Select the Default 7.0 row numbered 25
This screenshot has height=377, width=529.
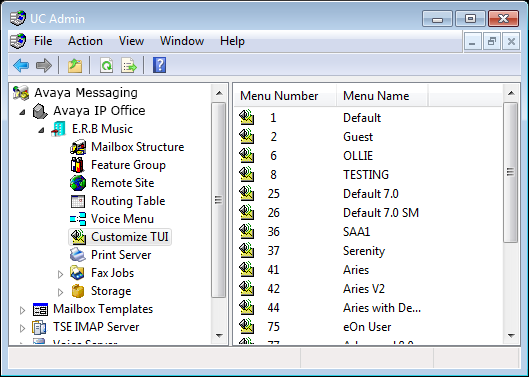368,193
